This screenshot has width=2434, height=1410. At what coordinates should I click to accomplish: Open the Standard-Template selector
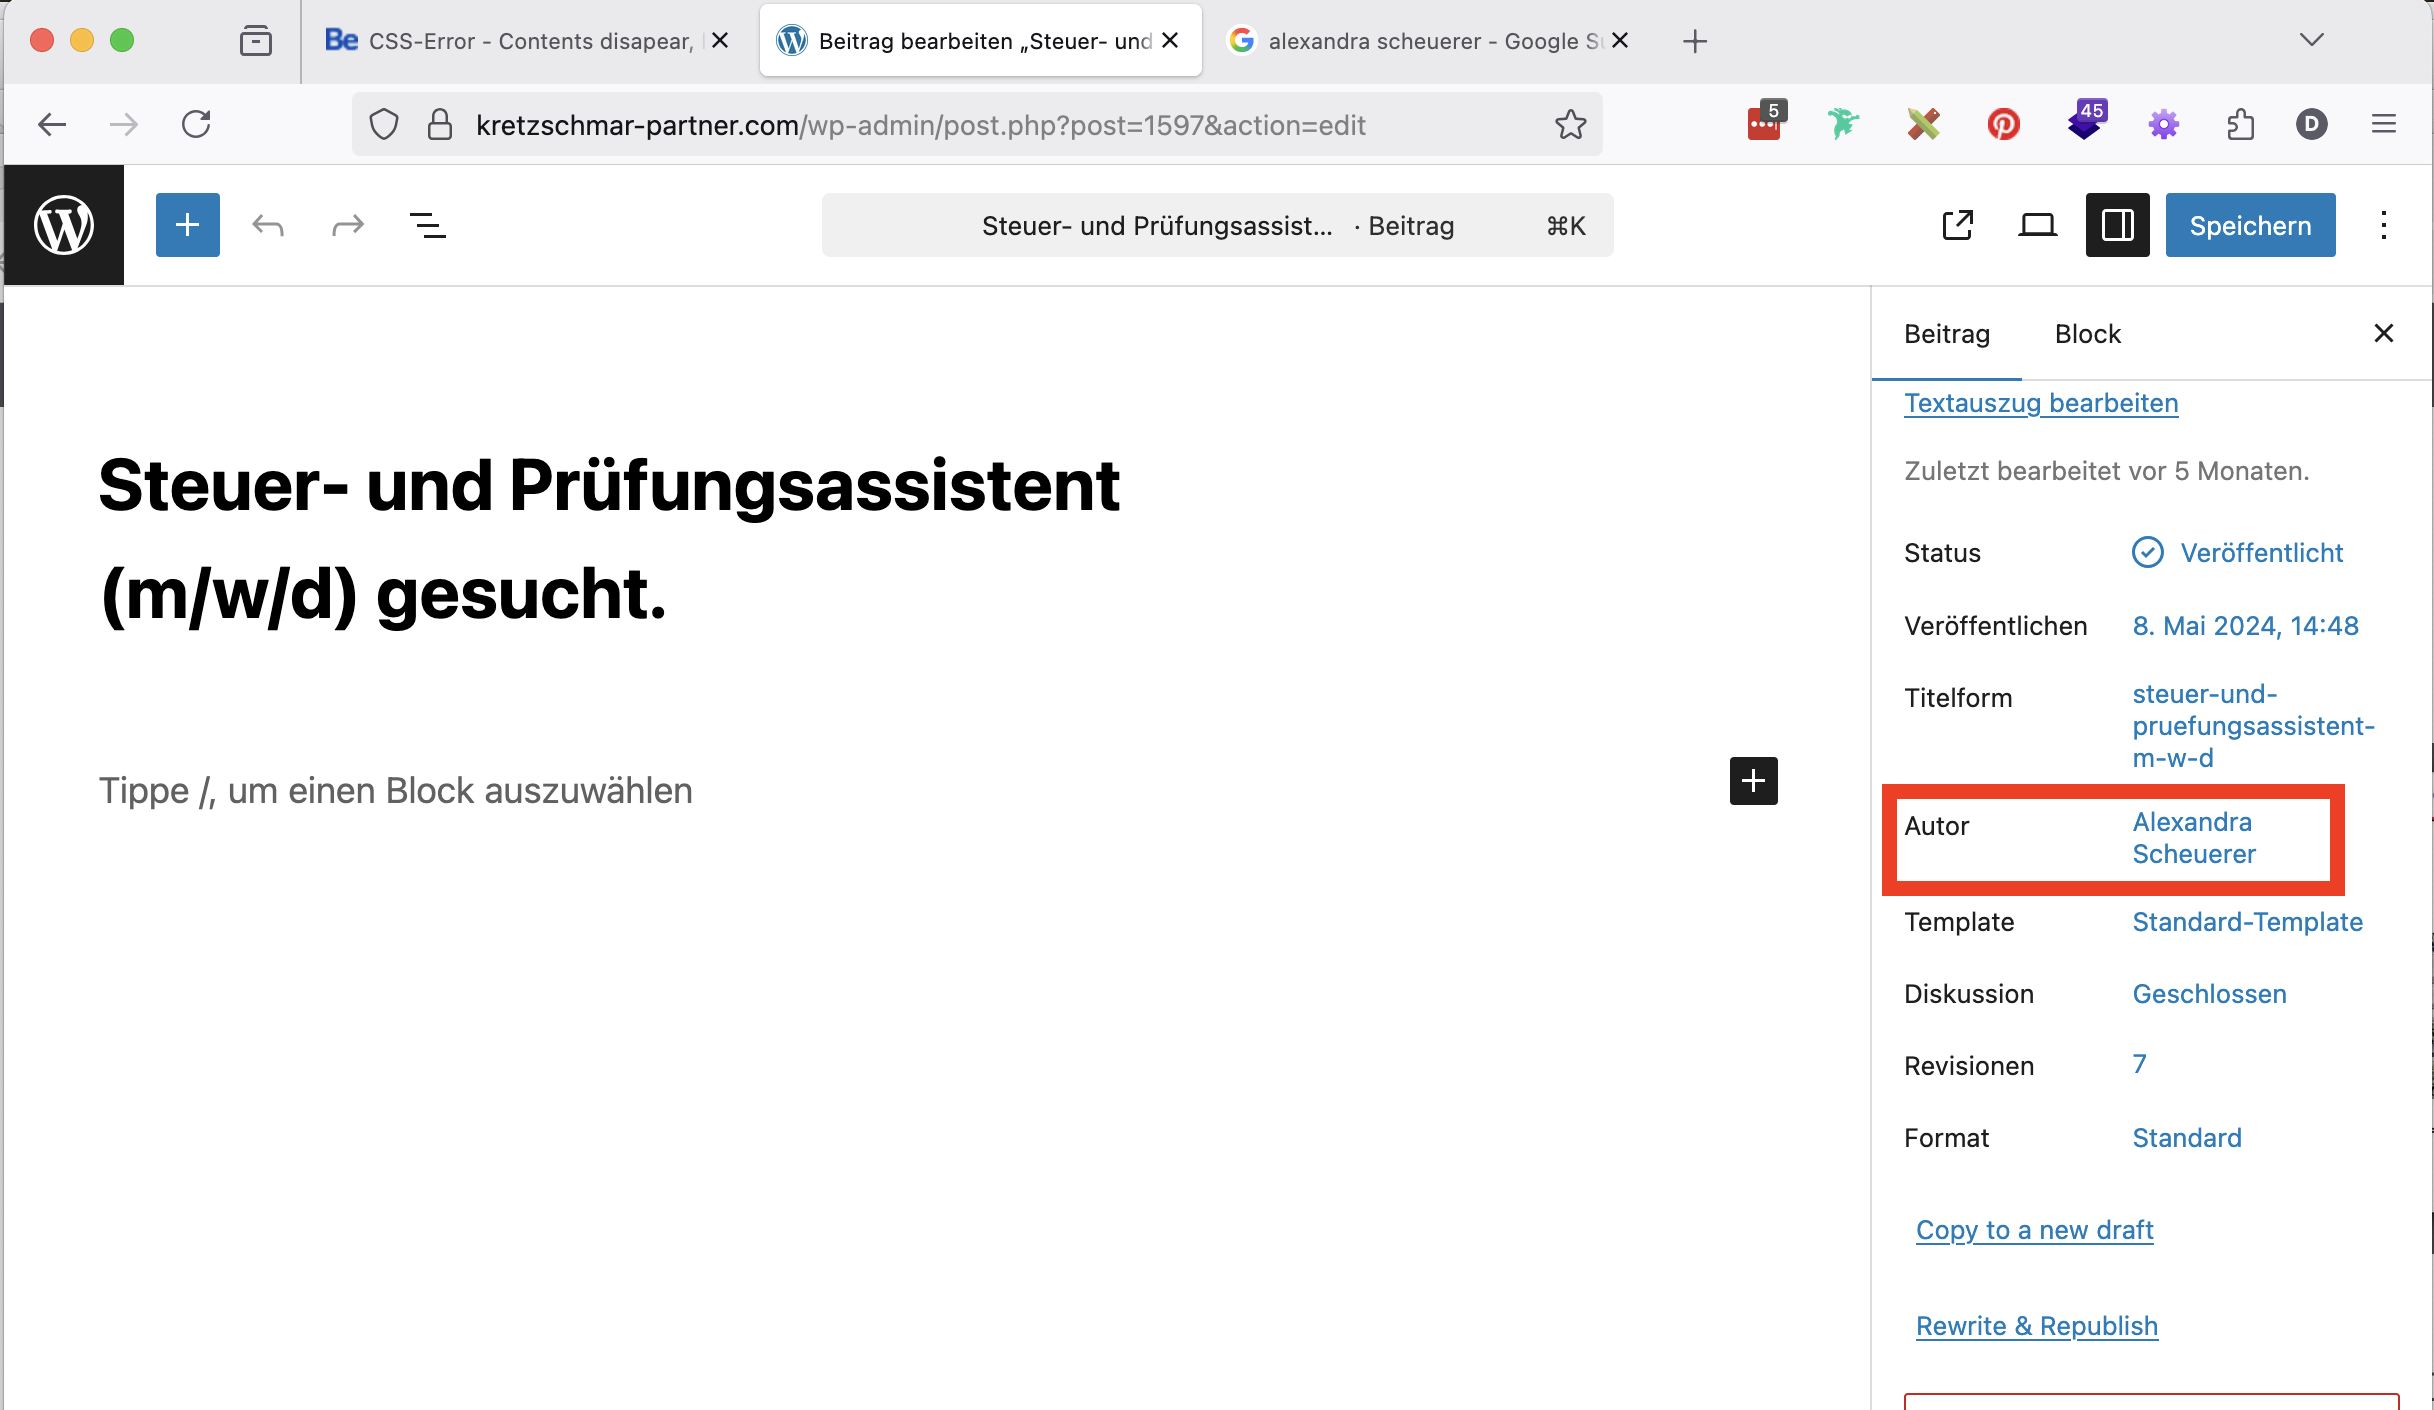click(2247, 922)
